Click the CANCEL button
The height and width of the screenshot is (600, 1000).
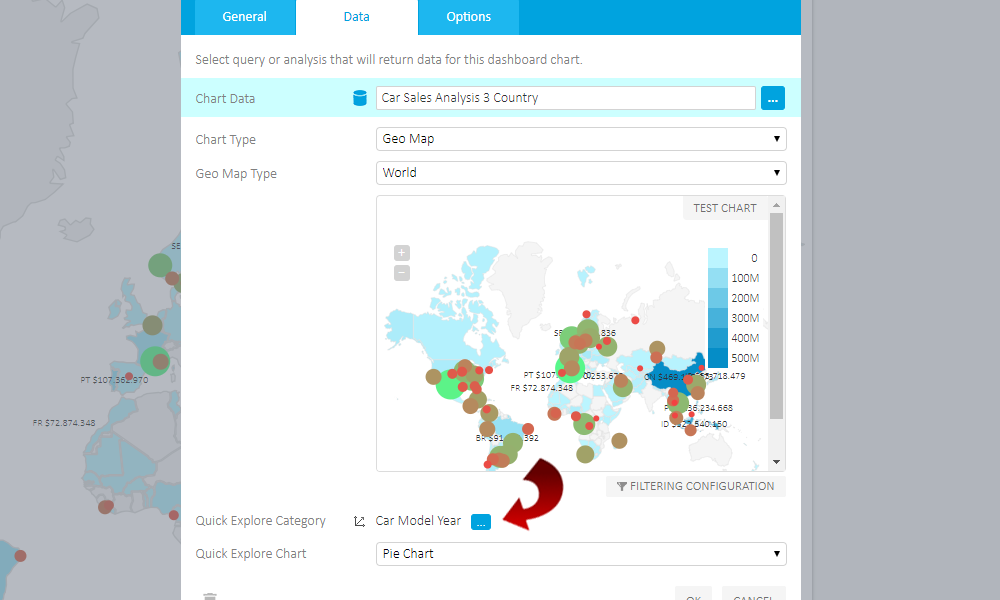(x=753, y=595)
